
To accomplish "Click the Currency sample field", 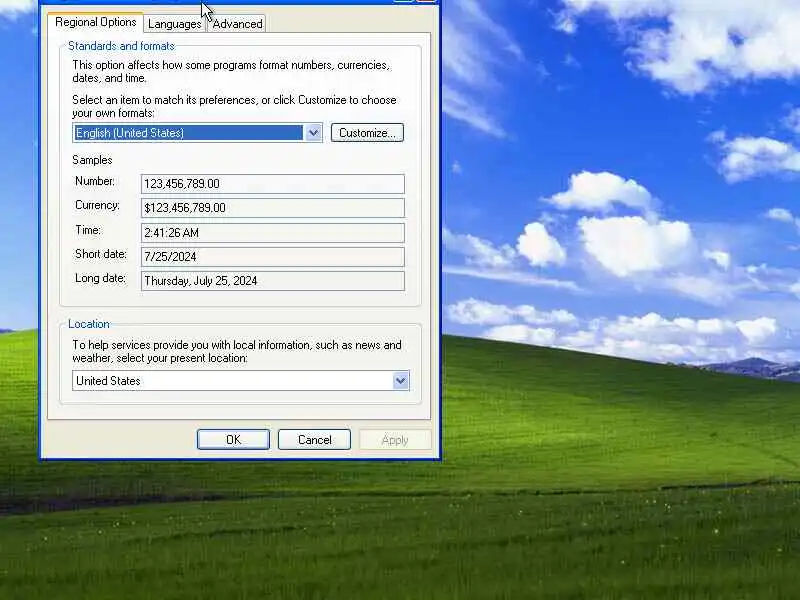I will (x=272, y=208).
